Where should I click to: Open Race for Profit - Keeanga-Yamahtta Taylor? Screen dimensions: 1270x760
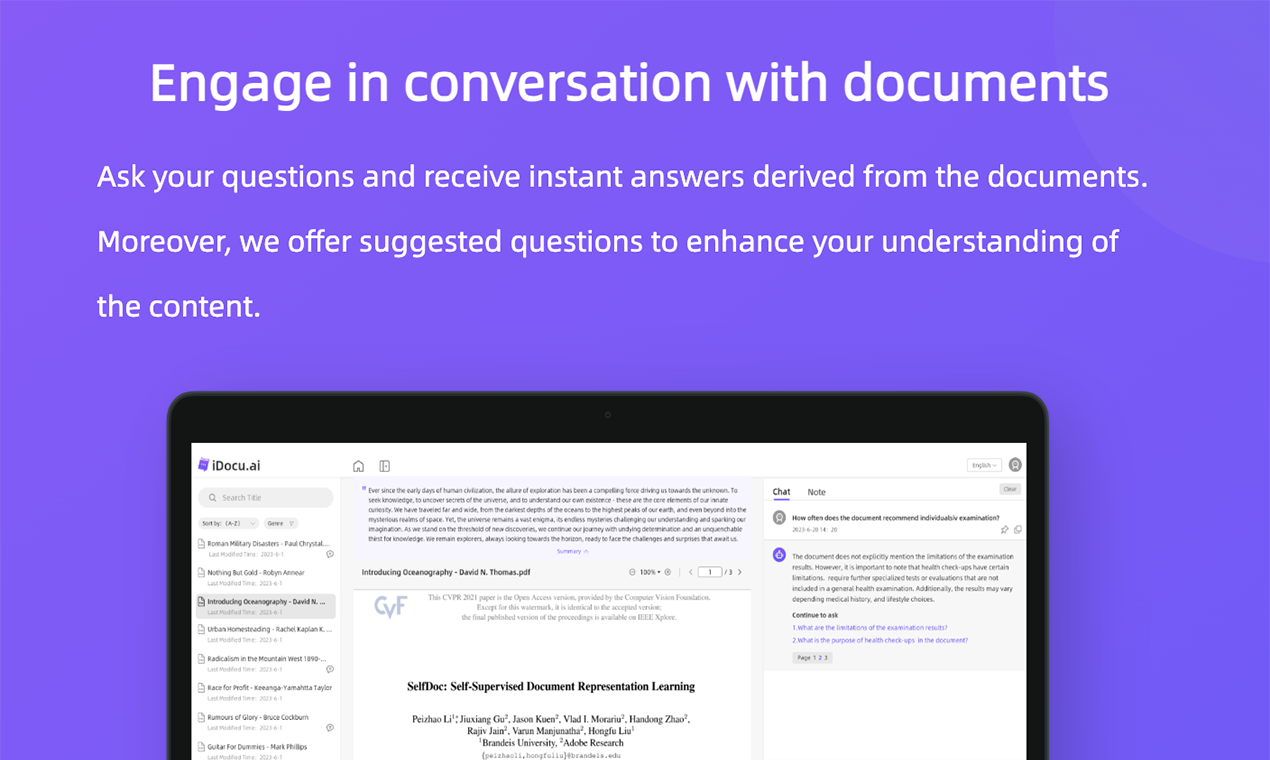point(266,692)
